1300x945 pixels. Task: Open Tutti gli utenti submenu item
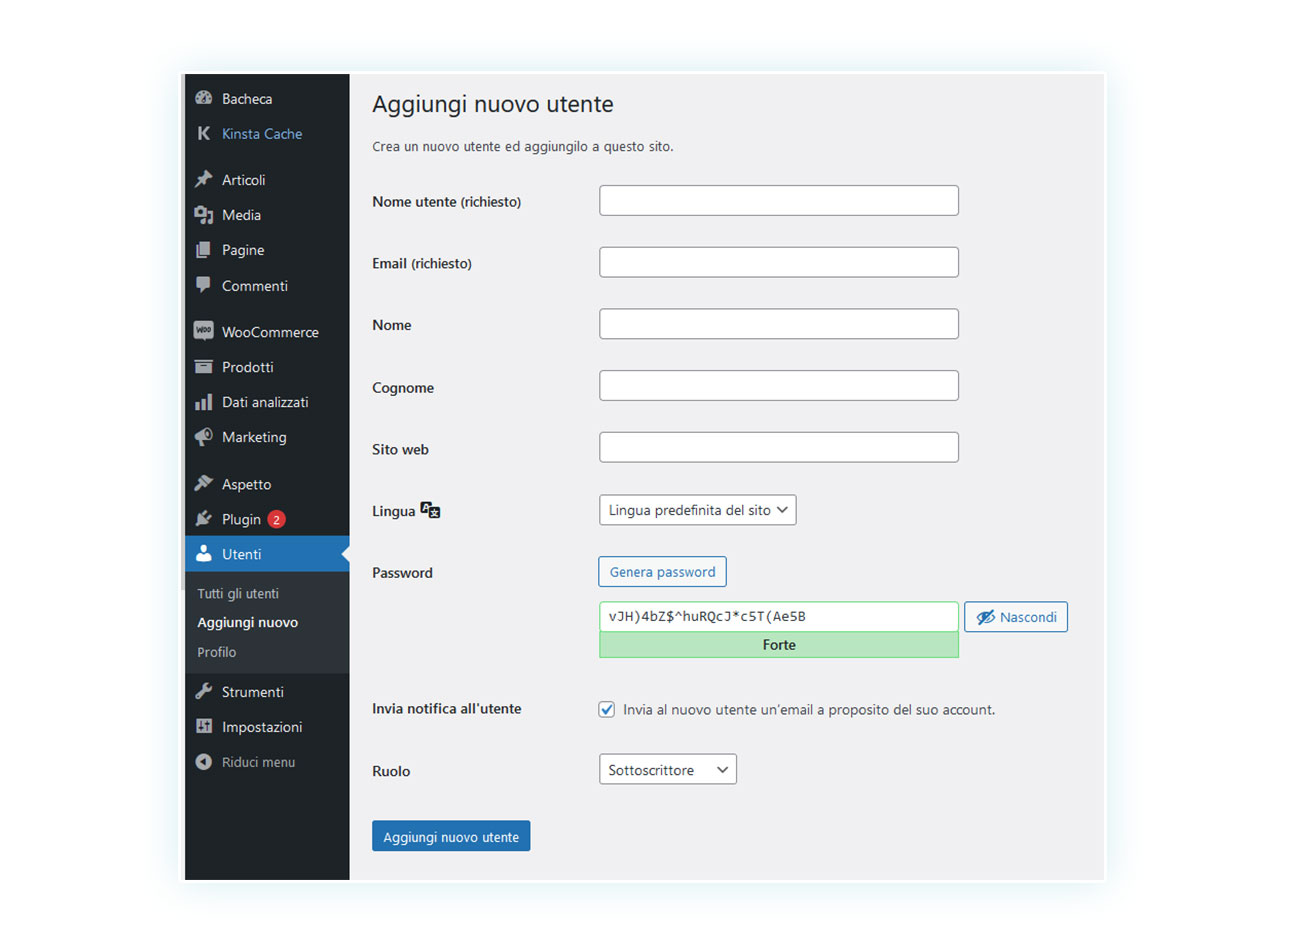(x=238, y=593)
